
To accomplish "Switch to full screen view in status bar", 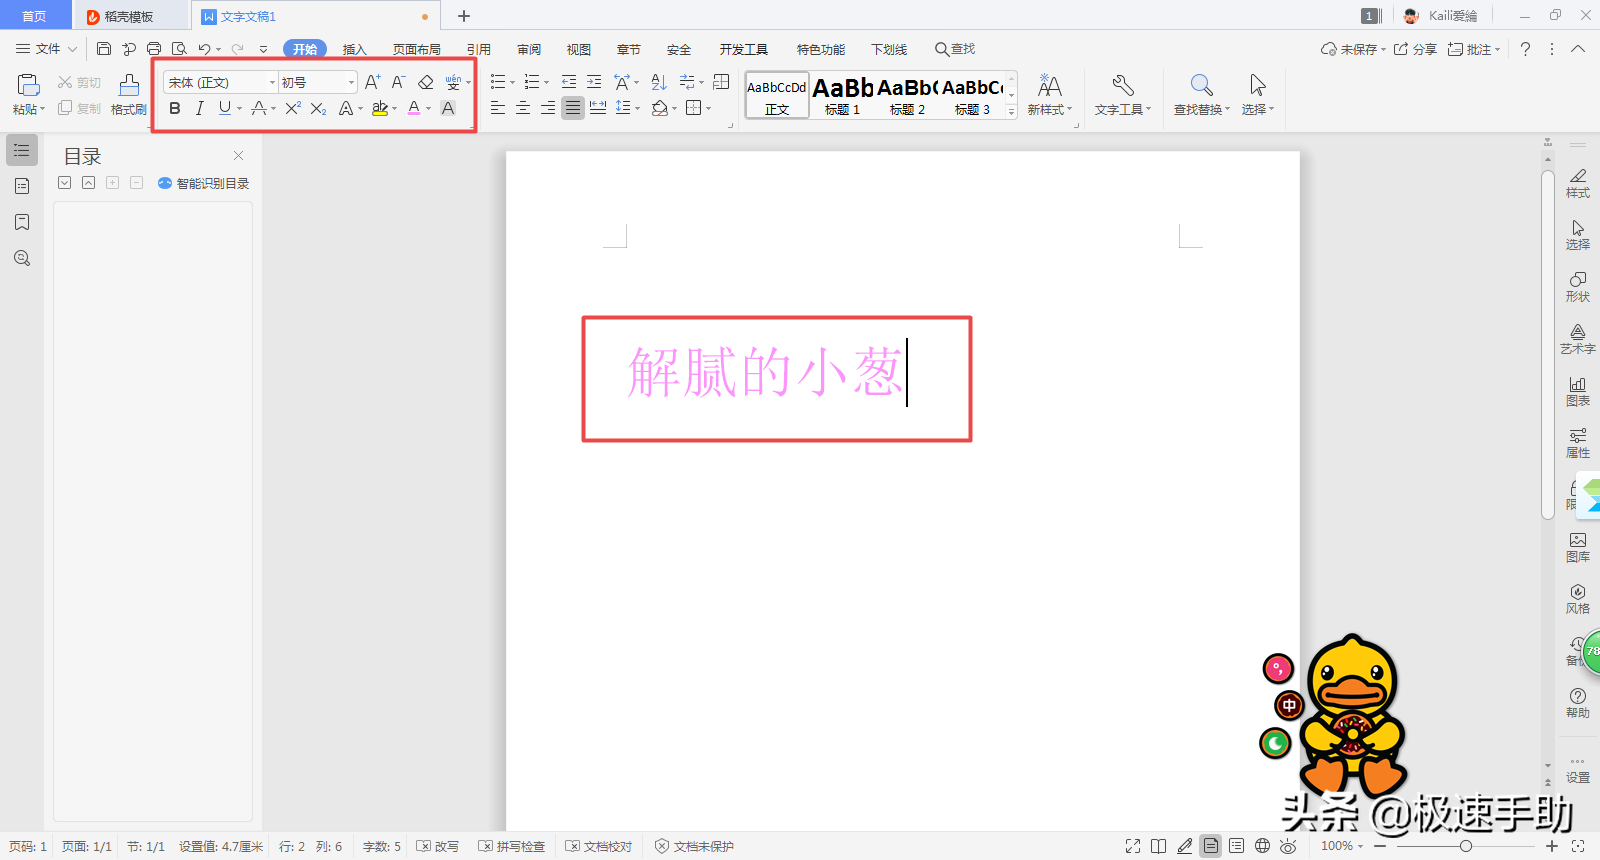I will coord(1133,846).
